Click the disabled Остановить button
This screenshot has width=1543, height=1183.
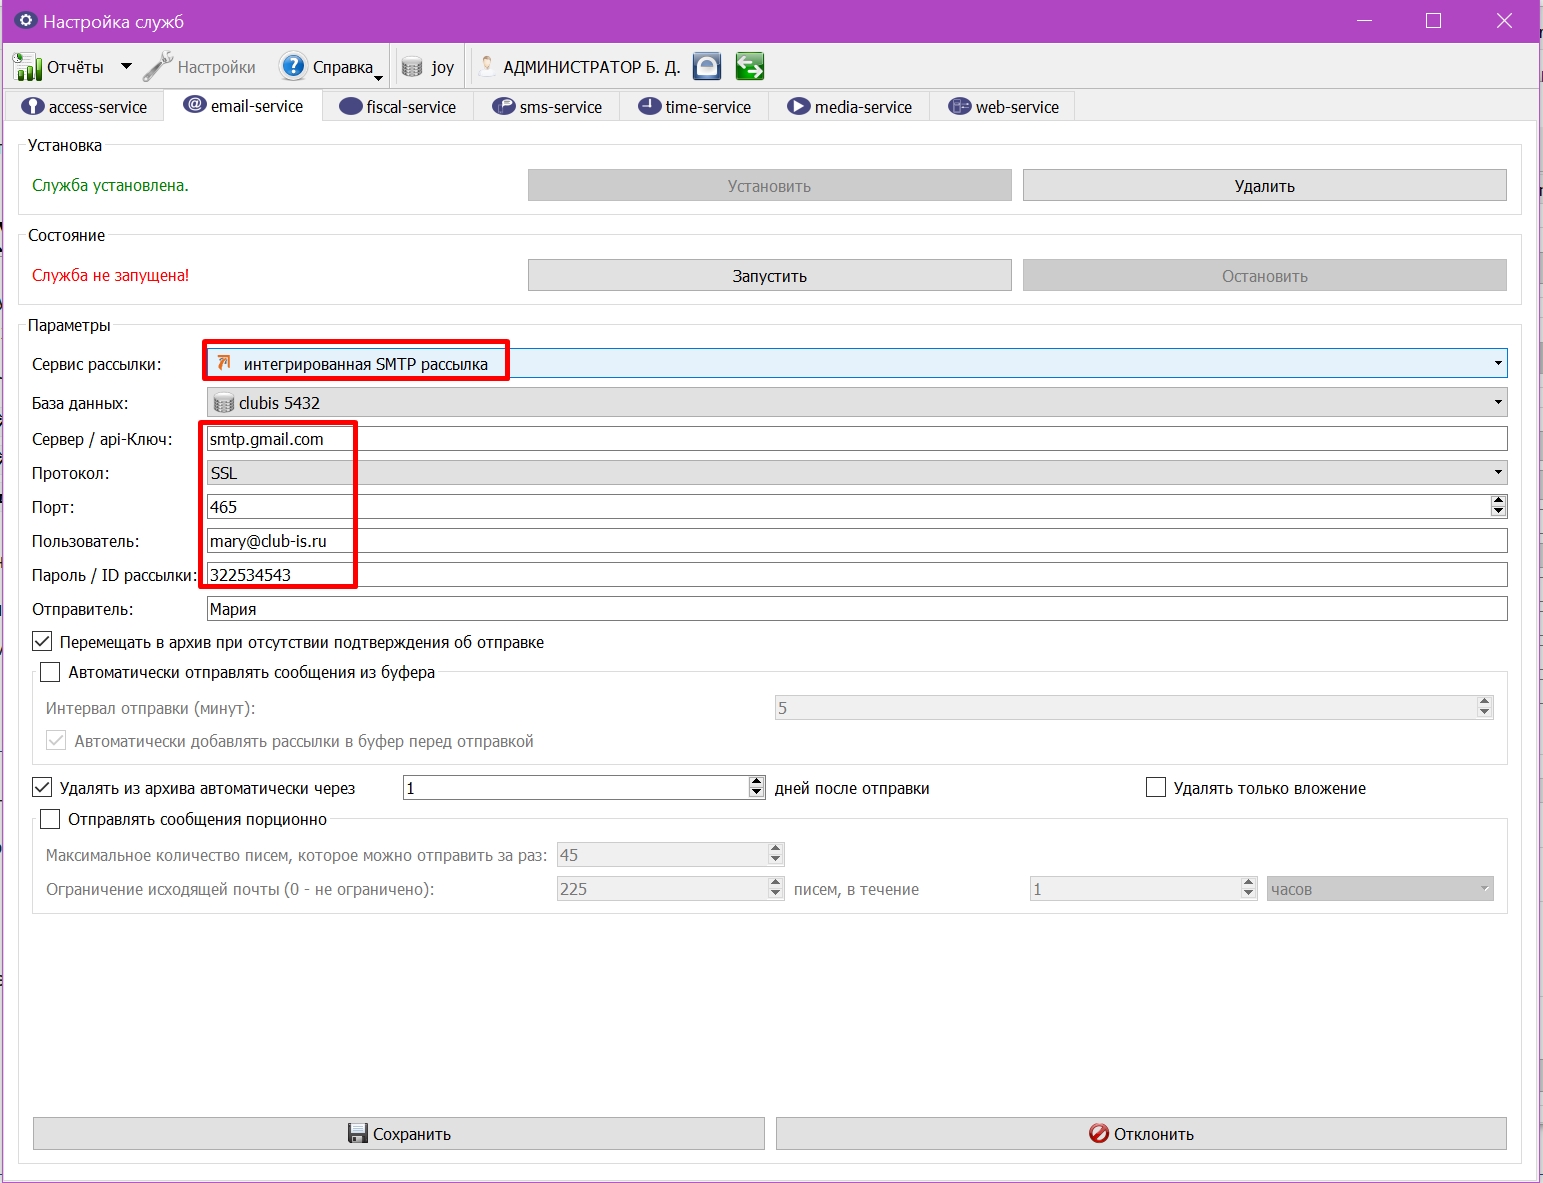point(1265,276)
